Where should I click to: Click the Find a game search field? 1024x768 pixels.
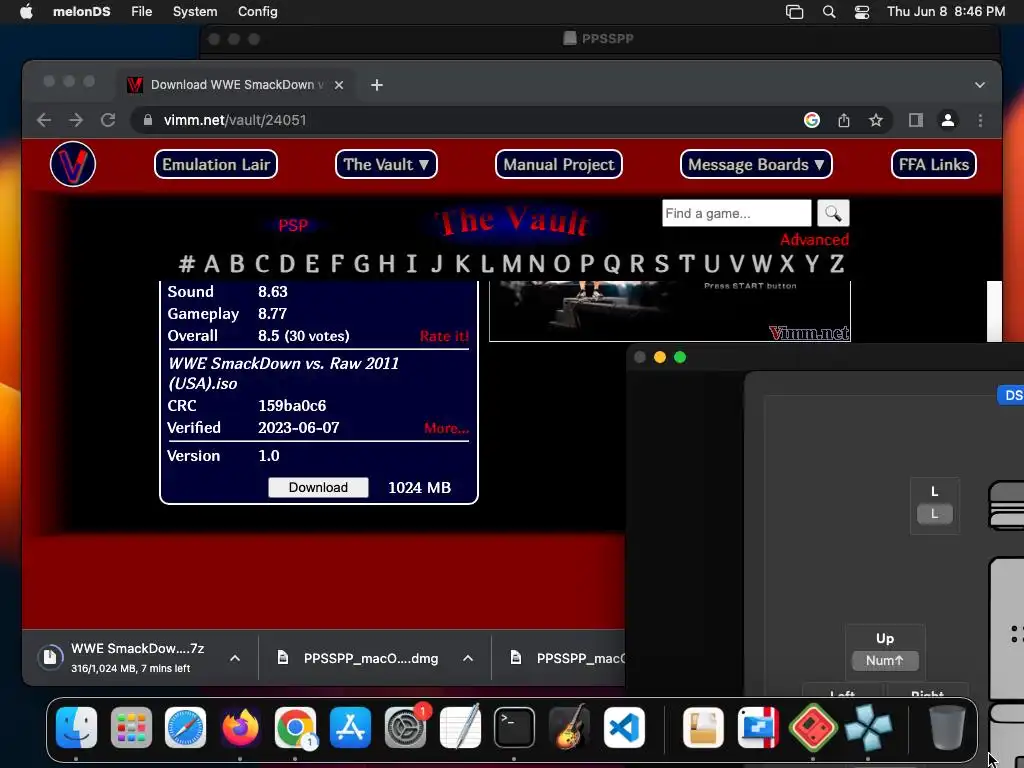tap(736, 214)
